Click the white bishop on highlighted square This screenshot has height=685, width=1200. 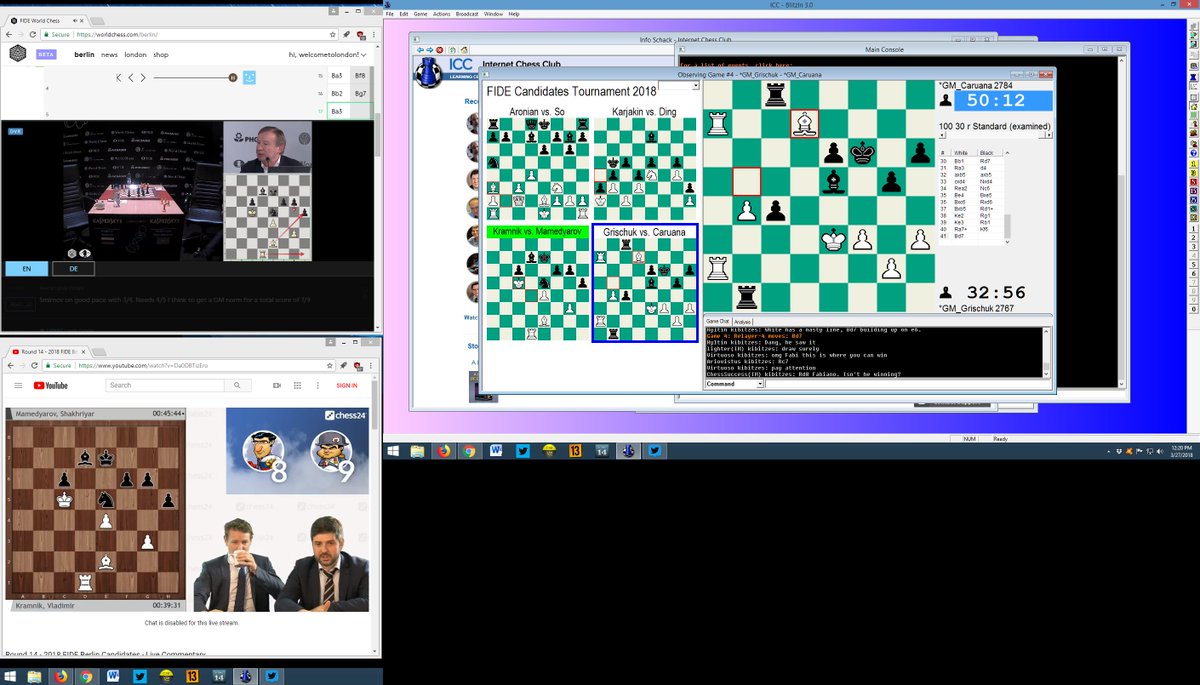[x=804, y=124]
